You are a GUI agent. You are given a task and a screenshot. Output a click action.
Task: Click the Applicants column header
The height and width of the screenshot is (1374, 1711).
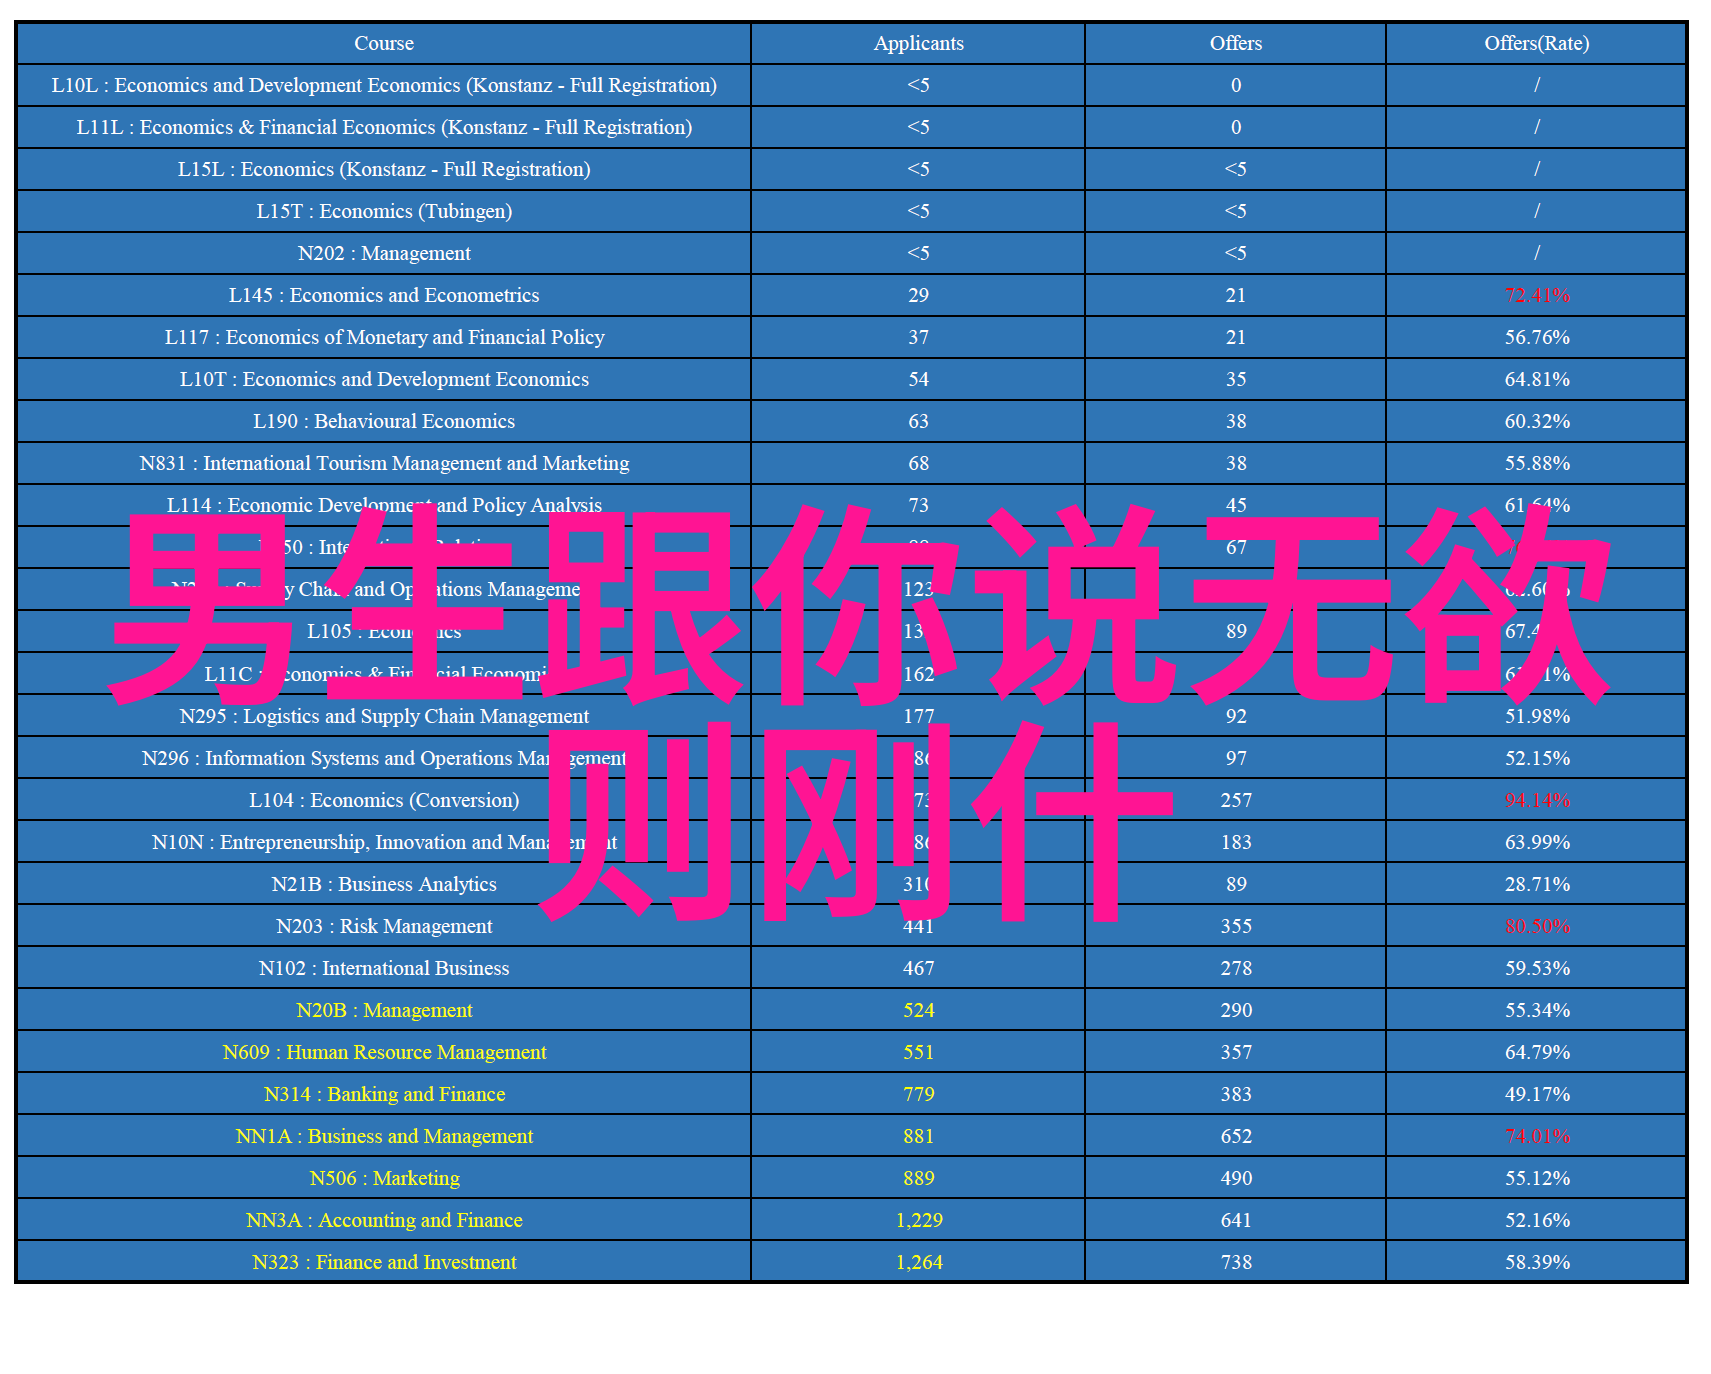918,43
